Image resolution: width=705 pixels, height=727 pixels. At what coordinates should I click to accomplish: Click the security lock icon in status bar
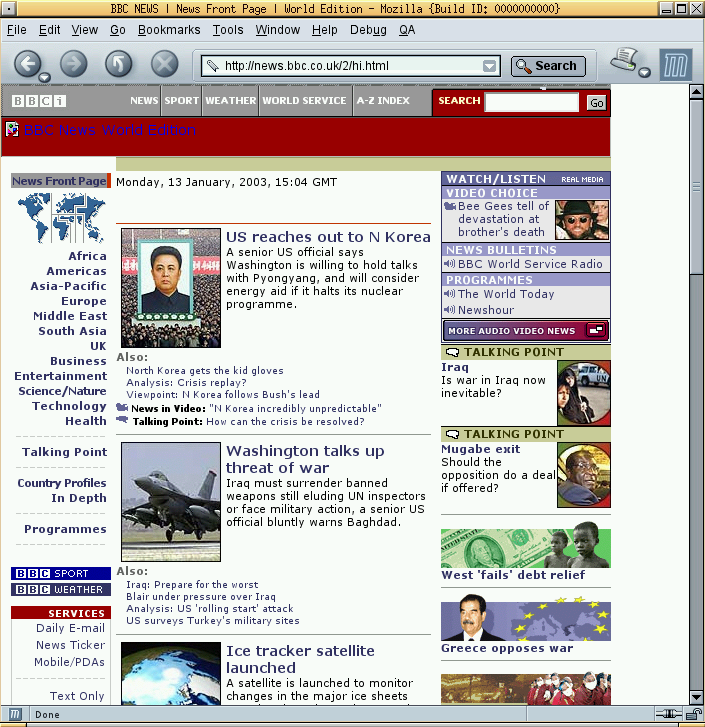[x=693, y=714]
